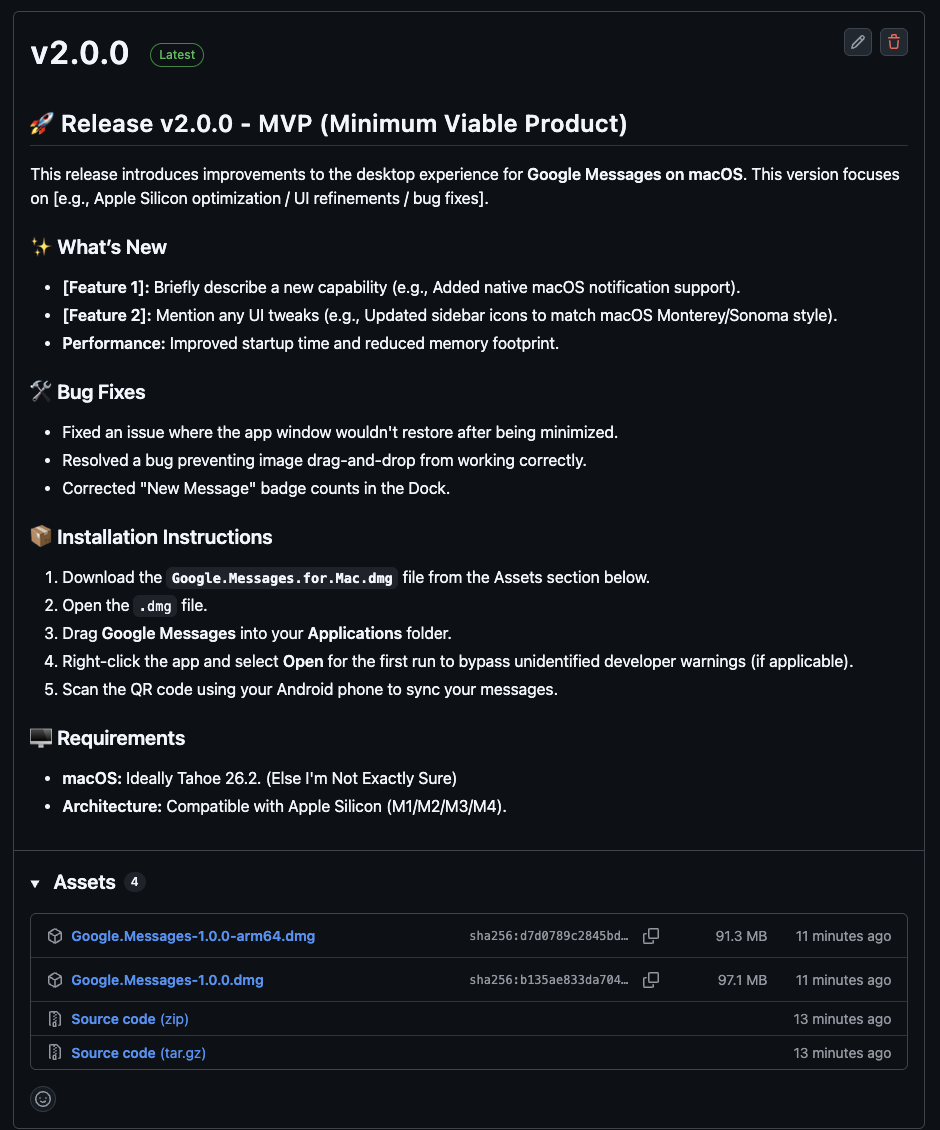Click the Assets heading label
Image resolution: width=940 pixels, height=1130 pixels.
click(84, 882)
